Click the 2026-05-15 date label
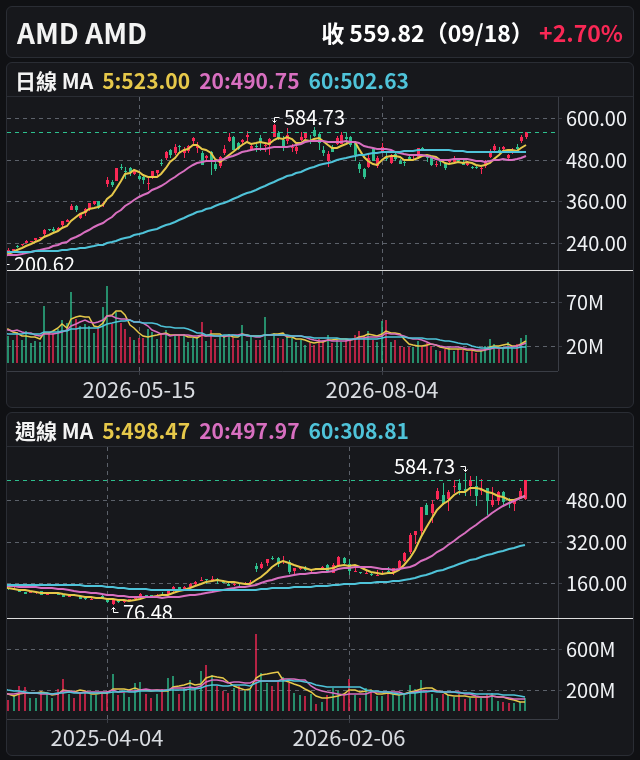The image size is (640, 760). (x=139, y=390)
